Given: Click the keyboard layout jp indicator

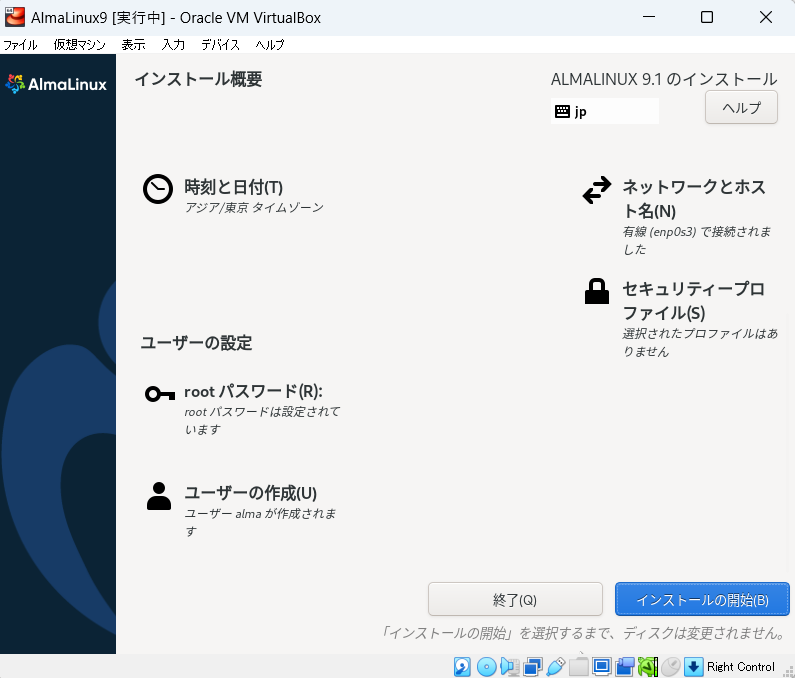Looking at the screenshot, I should 604,111.
